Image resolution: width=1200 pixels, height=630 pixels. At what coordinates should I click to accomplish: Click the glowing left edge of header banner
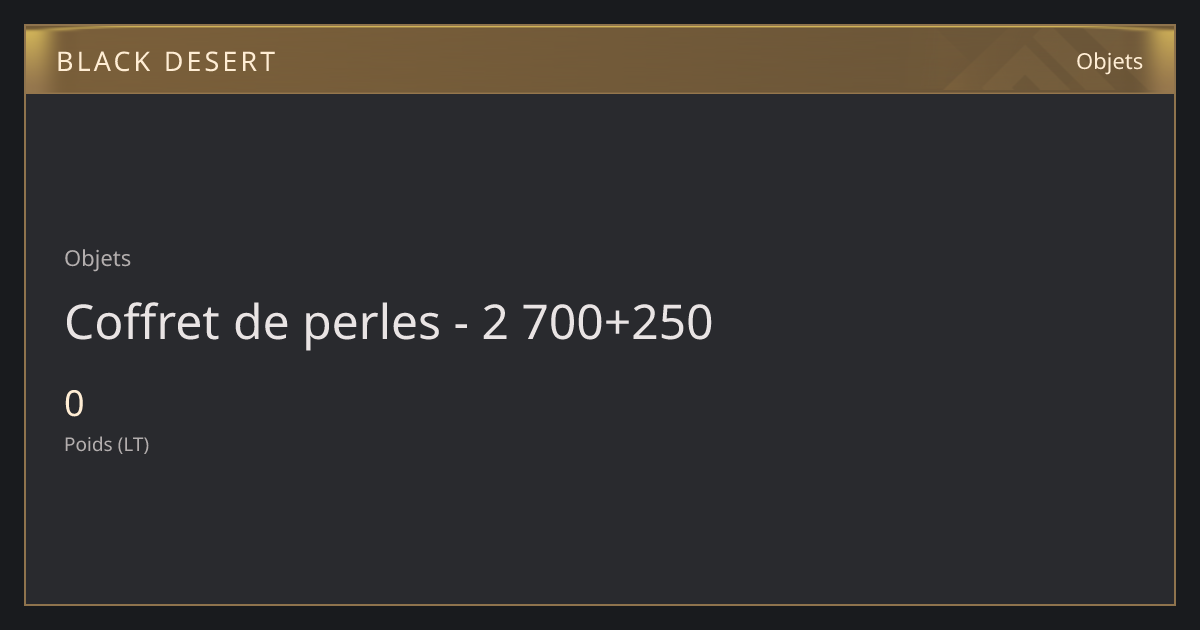pos(34,60)
